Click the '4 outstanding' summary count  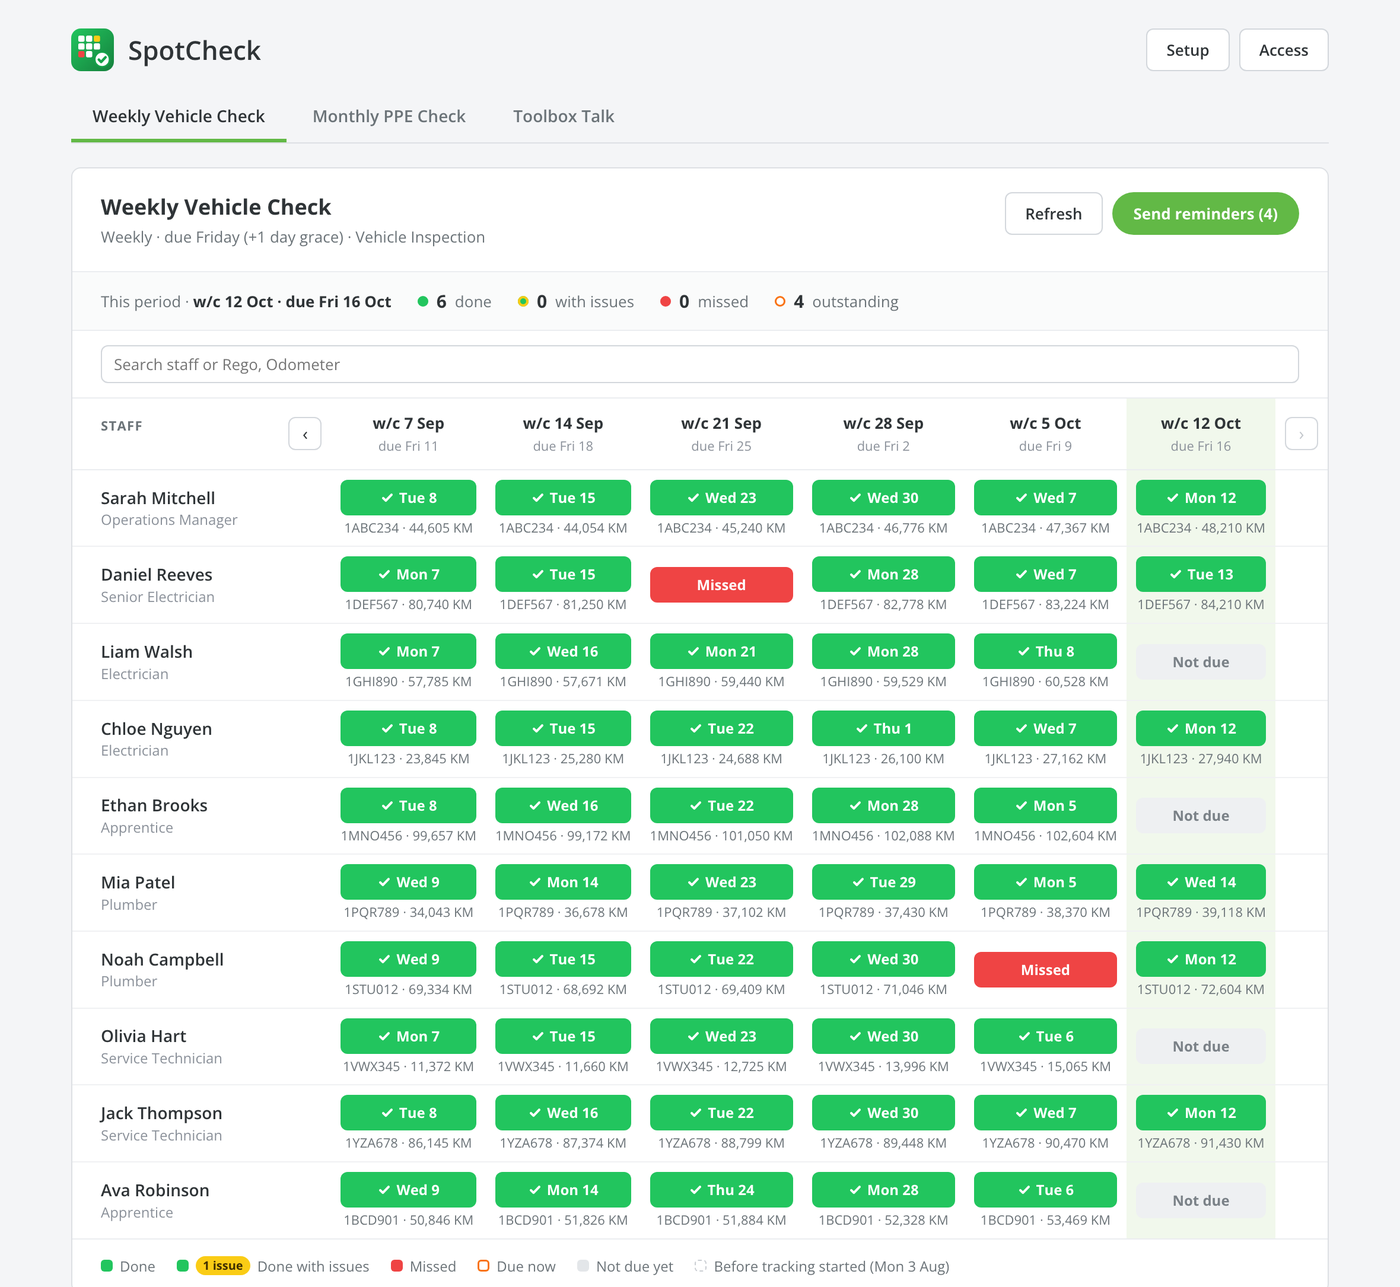tap(837, 302)
